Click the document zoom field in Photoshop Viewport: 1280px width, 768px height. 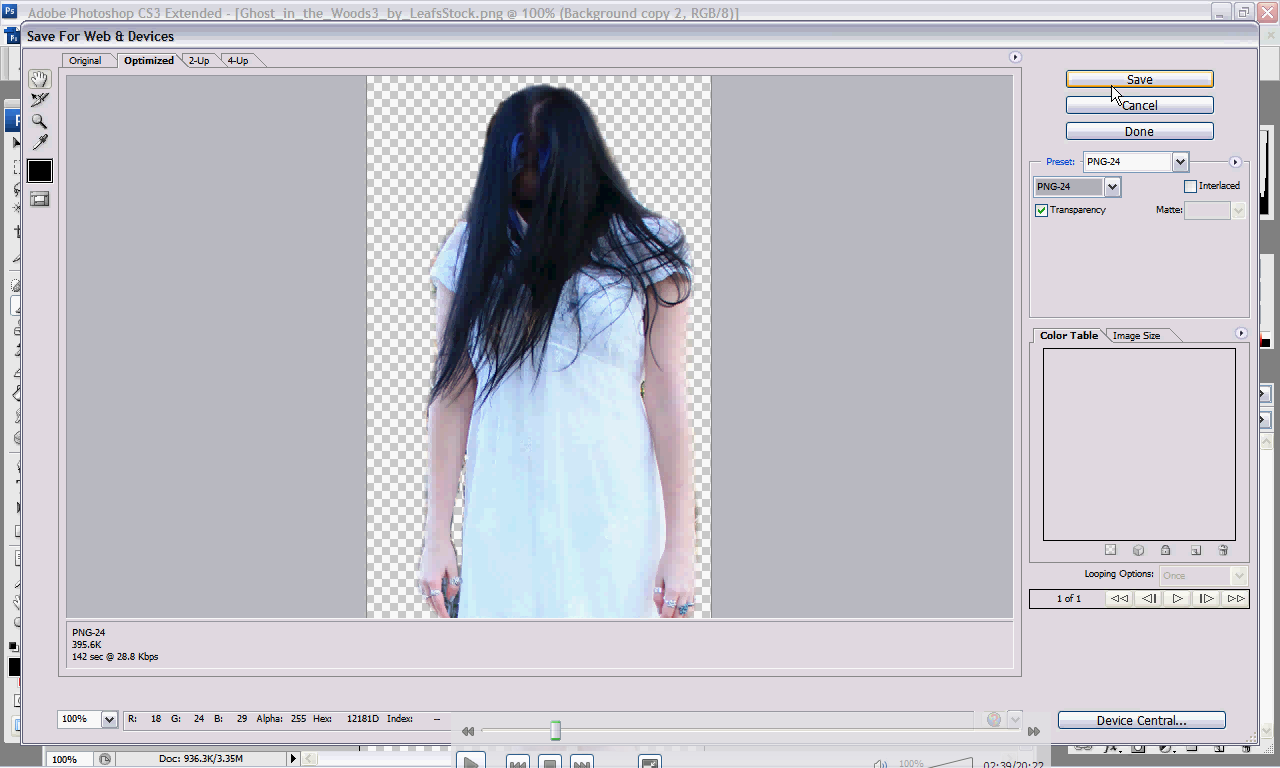pos(72,759)
